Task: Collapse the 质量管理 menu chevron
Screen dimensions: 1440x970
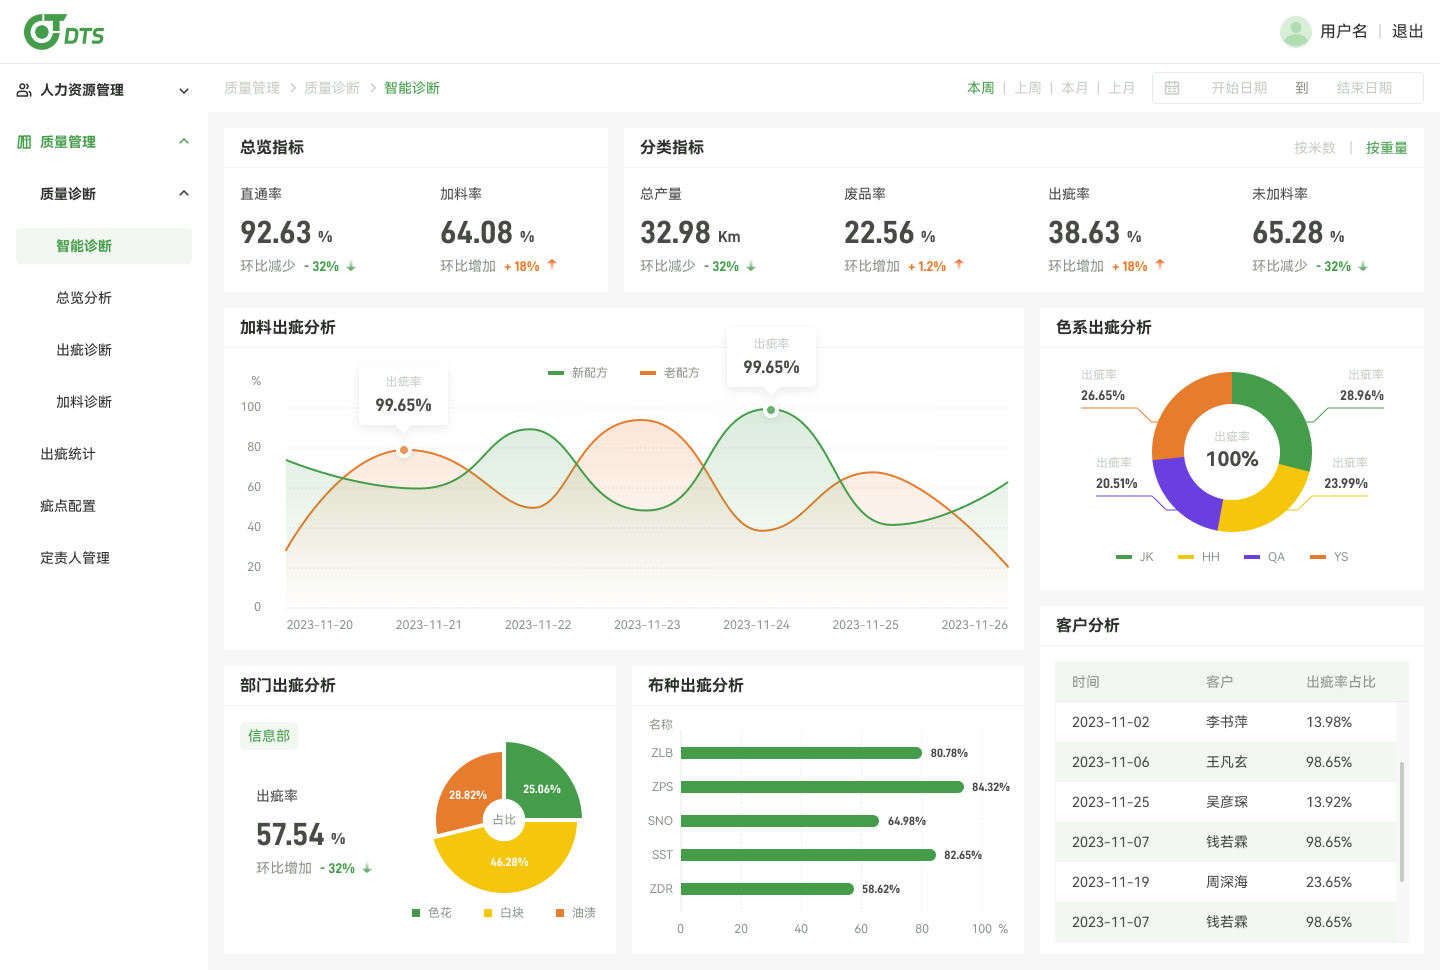Action: pyautogui.click(x=184, y=142)
